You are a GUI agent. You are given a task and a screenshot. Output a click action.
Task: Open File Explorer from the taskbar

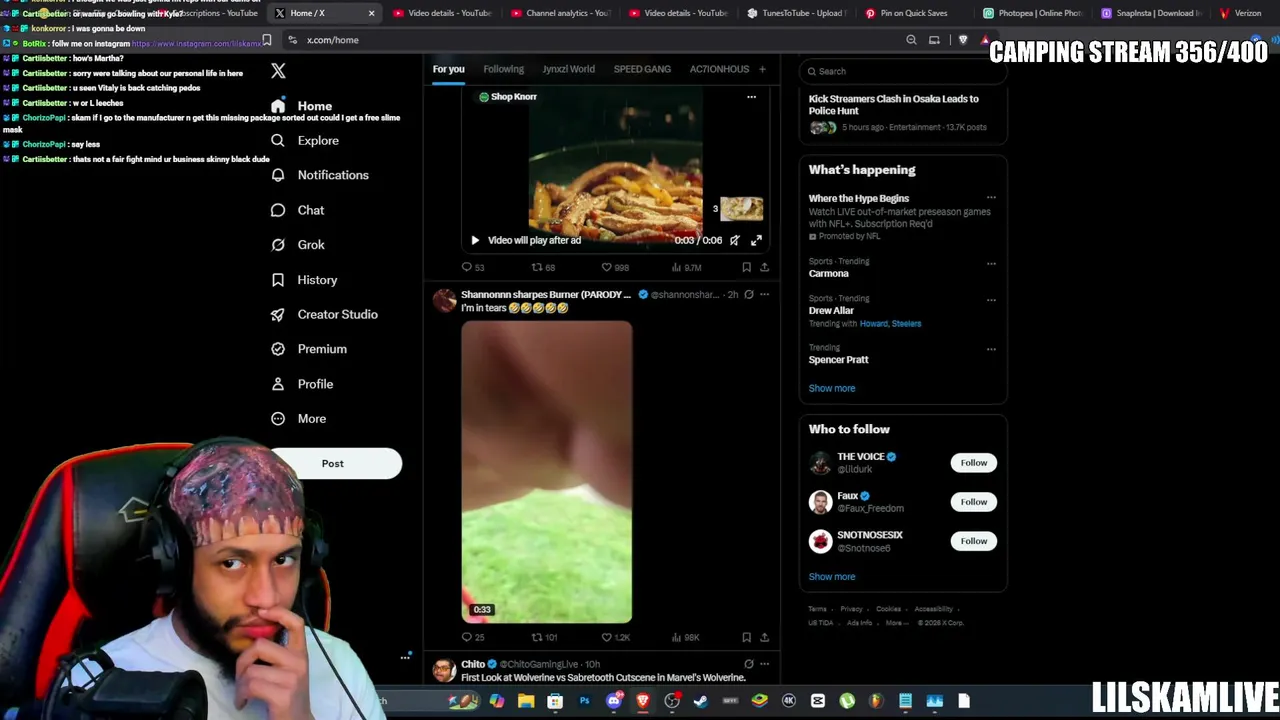click(526, 701)
